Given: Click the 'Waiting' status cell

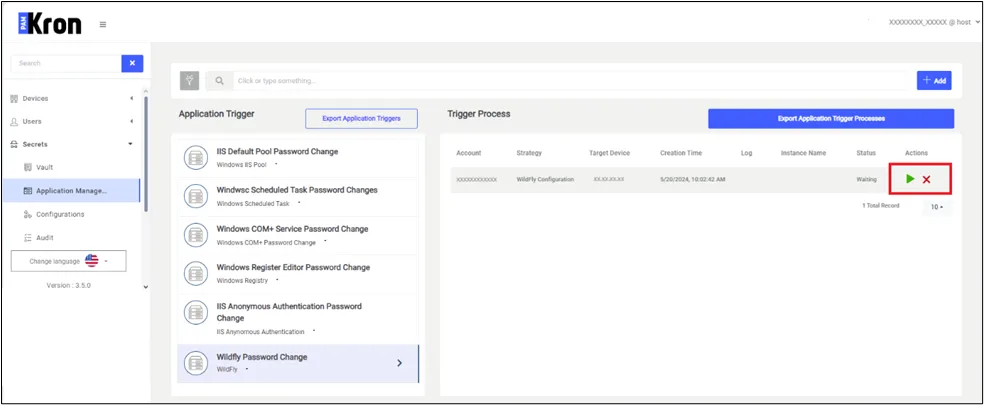Looking at the screenshot, I should (x=867, y=180).
